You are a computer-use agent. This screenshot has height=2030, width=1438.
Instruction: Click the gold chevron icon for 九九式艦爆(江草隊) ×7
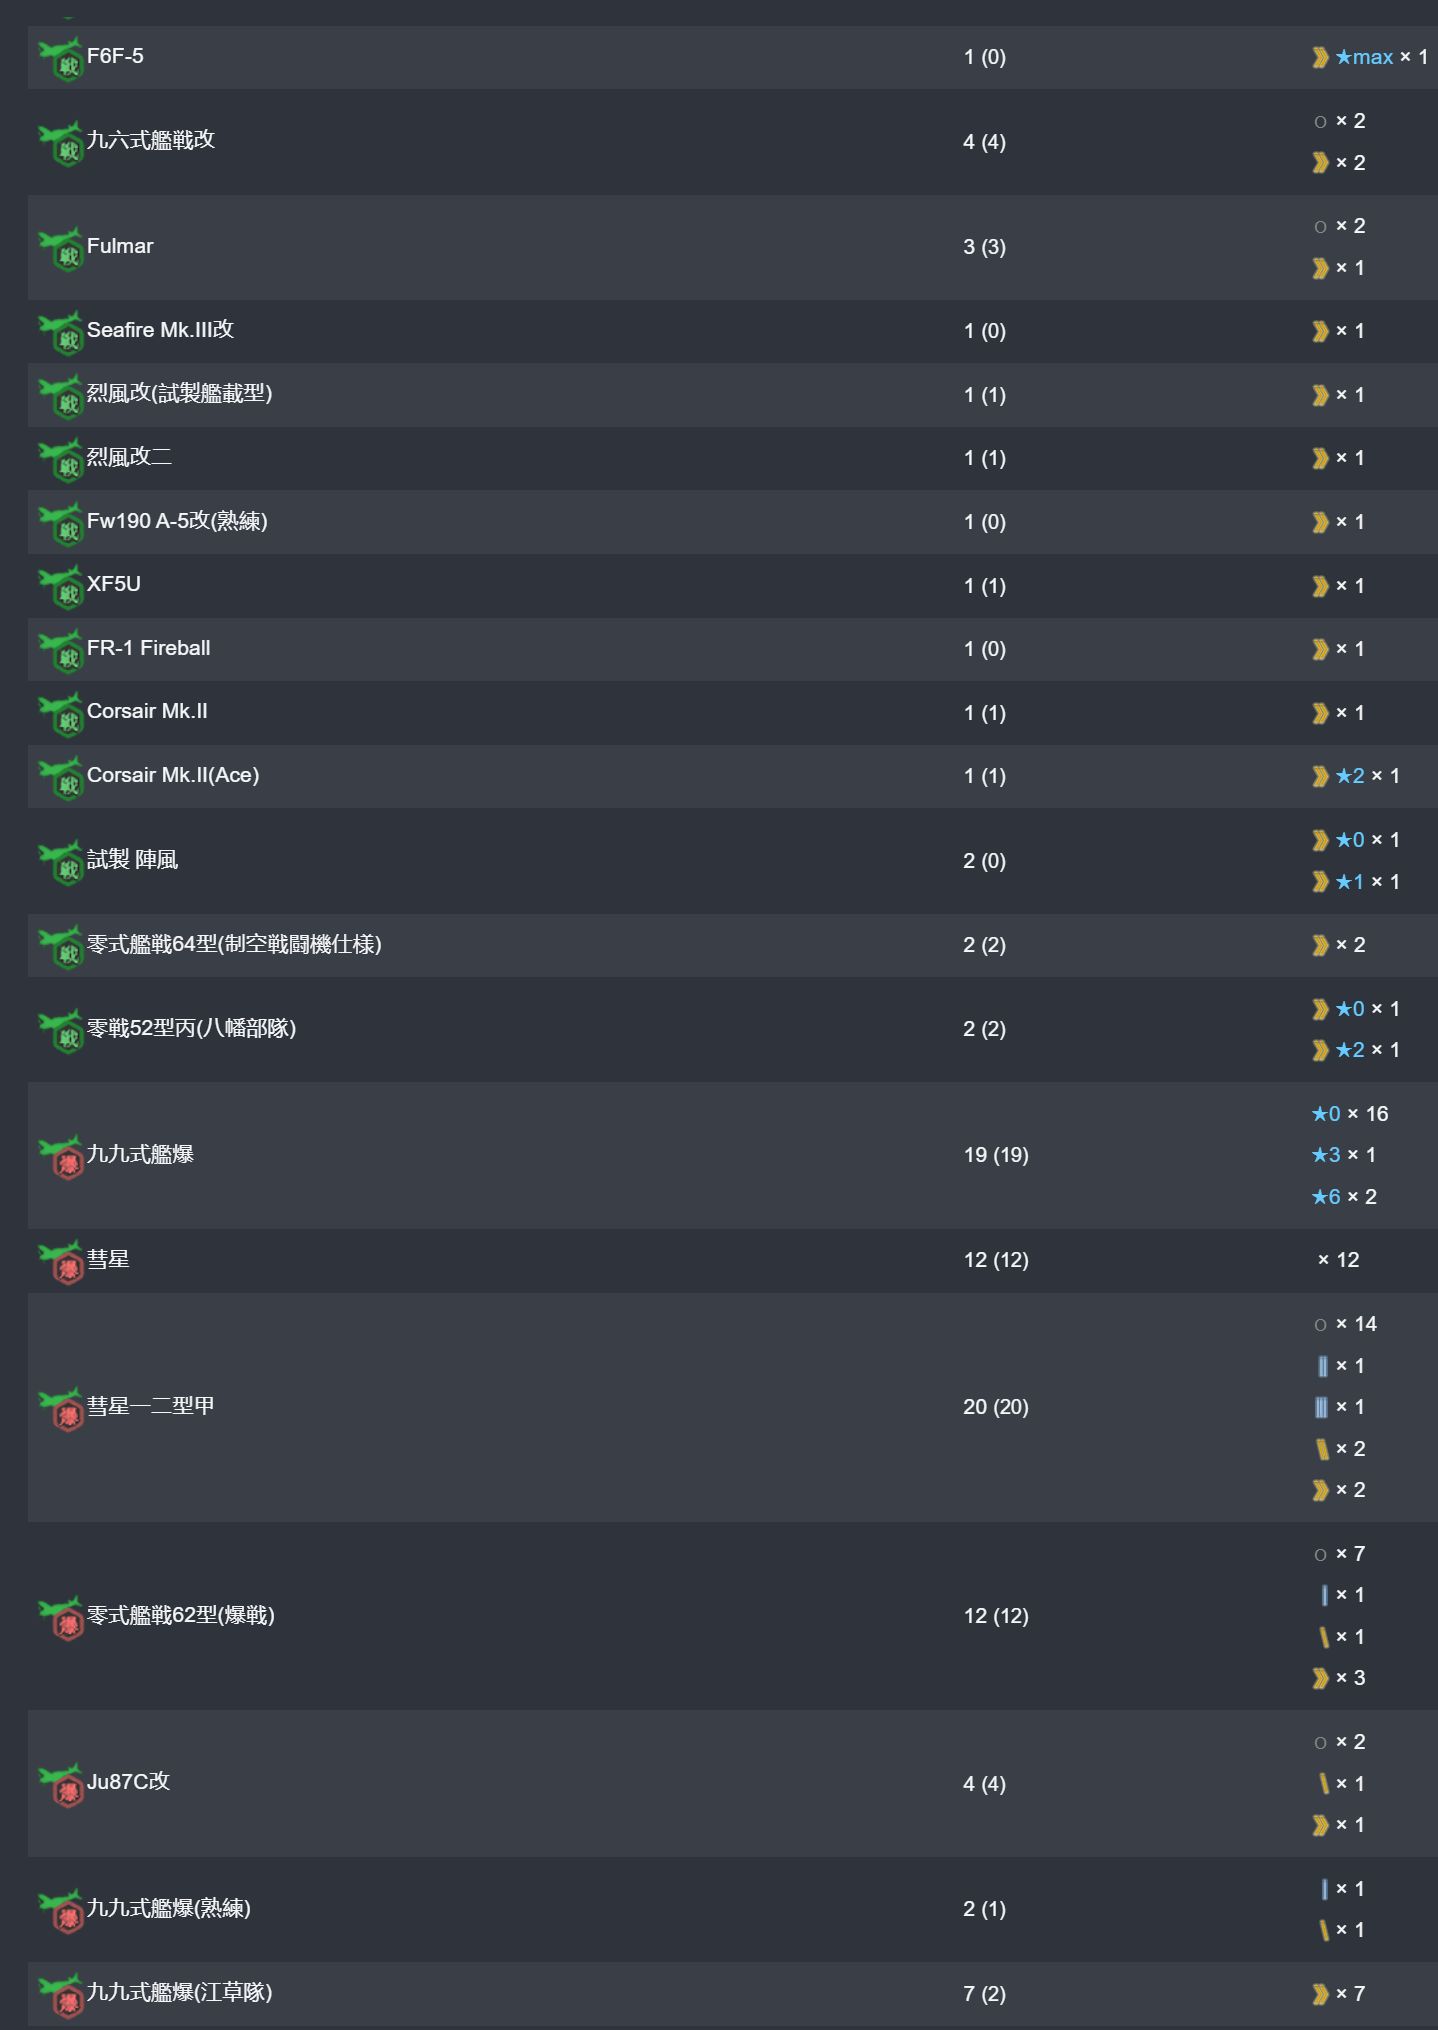[1320, 1994]
